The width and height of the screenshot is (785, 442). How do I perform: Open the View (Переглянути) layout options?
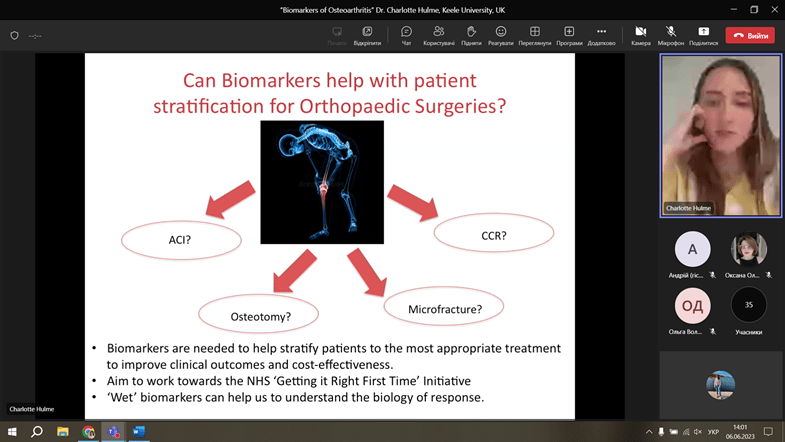(535, 35)
